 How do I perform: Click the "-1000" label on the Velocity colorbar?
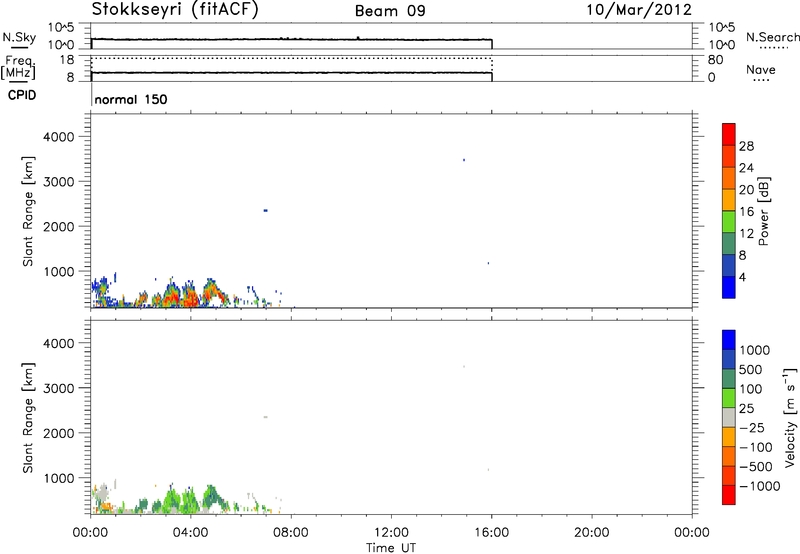point(760,486)
